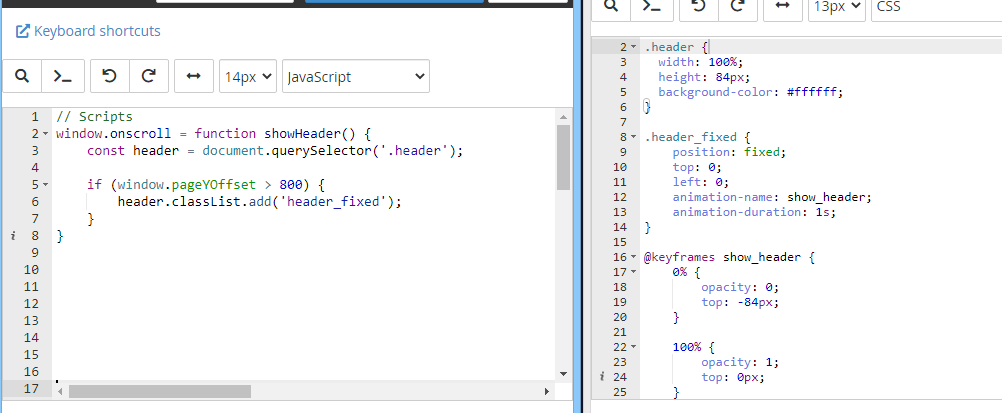Collapse the .header rule fold at line 2

click(x=634, y=47)
